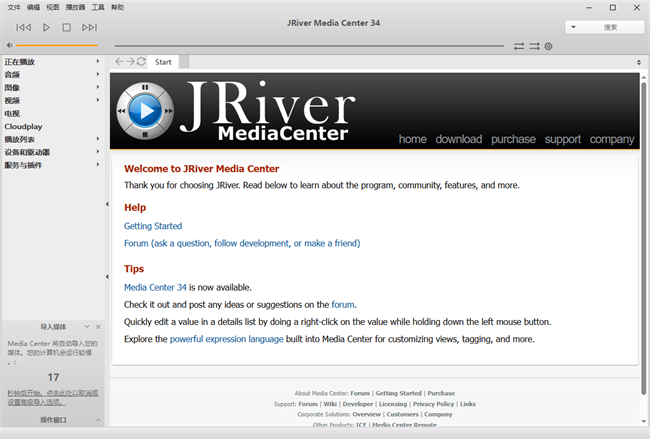Viewport: 650px width, 439px height.
Task: Open the Getting Started link
Action: coord(153,226)
